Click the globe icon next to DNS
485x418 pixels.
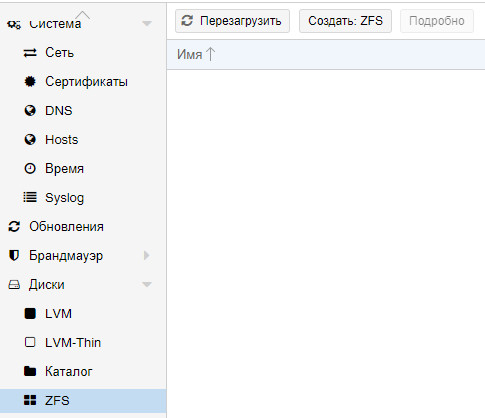pyautogui.click(x=30, y=111)
